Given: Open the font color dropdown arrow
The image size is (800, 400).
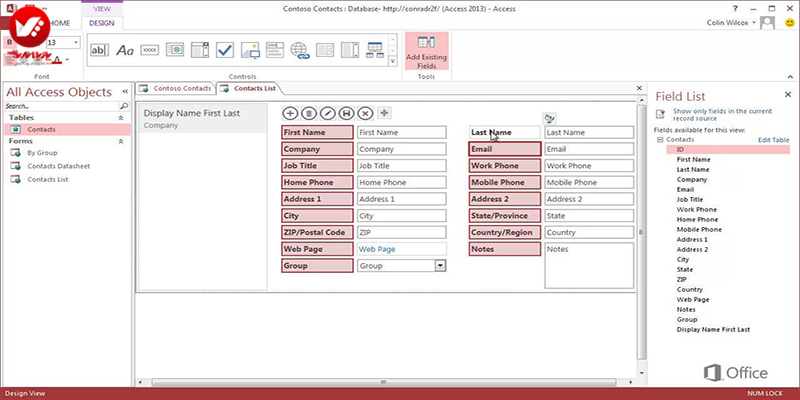Looking at the screenshot, I should coord(67,60).
